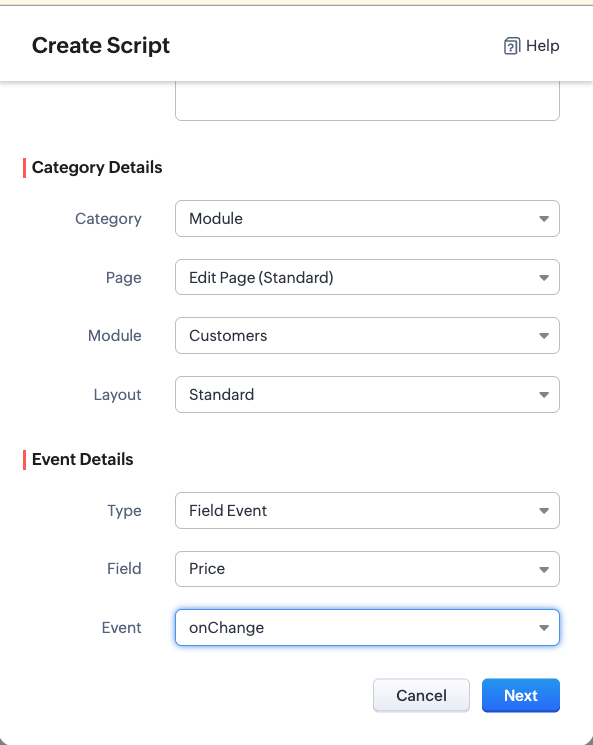Open the Help documentation icon
This screenshot has width=593, height=745.
click(x=512, y=46)
